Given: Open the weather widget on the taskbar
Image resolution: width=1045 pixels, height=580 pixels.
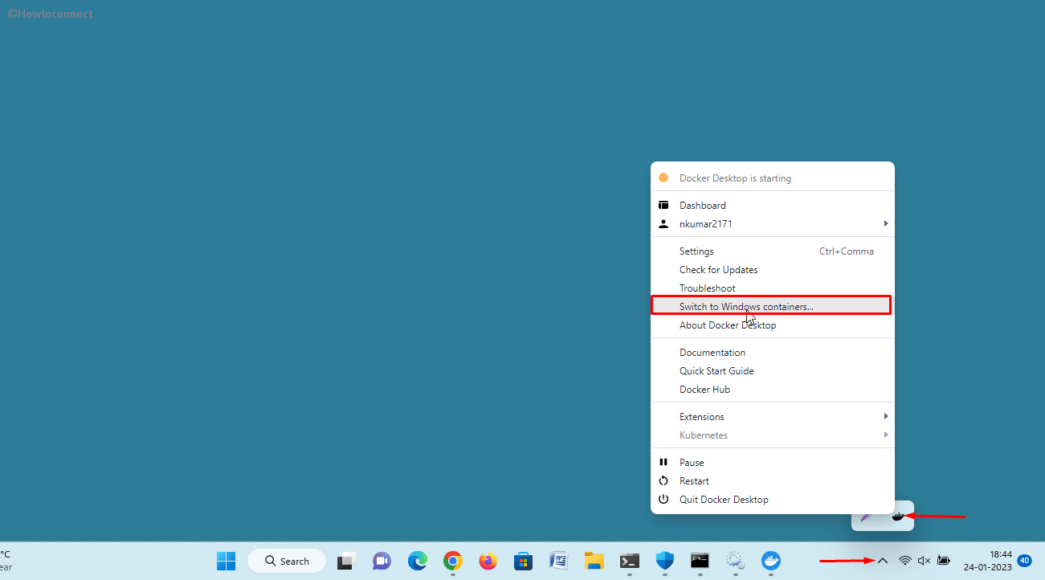Looking at the screenshot, I should click(7, 561).
